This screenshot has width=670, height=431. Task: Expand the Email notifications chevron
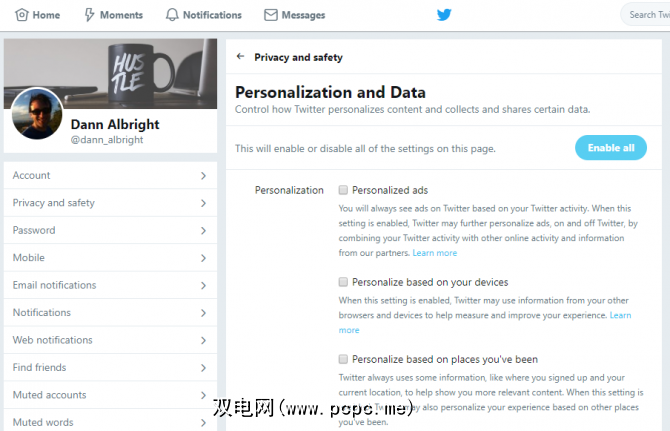(203, 285)
